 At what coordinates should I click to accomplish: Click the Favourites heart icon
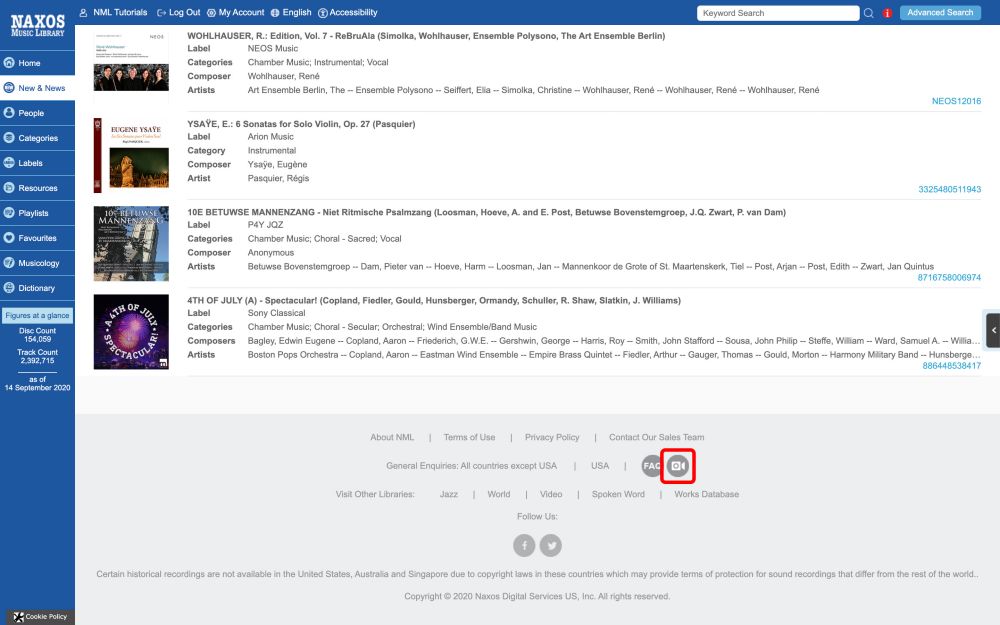point(9,237)
